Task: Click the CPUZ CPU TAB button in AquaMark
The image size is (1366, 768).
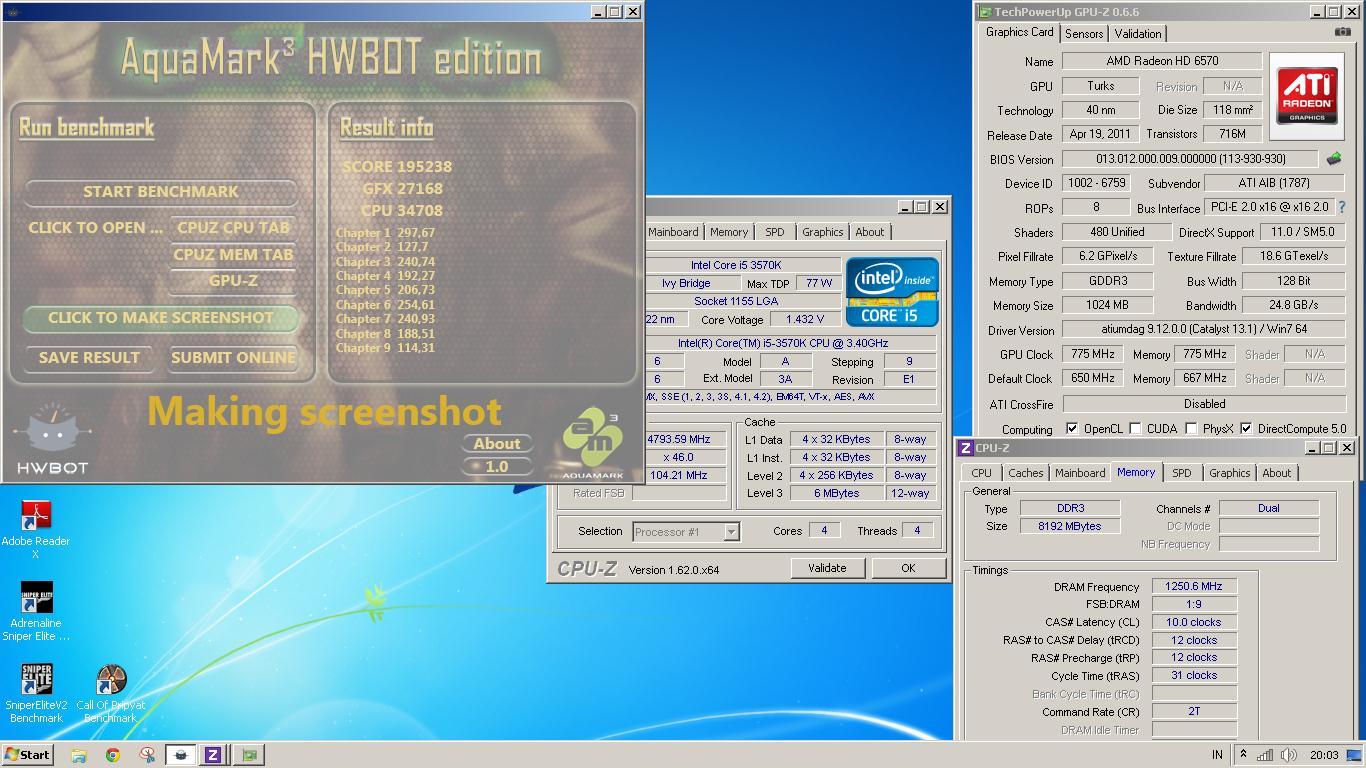Action: [233, 227]
